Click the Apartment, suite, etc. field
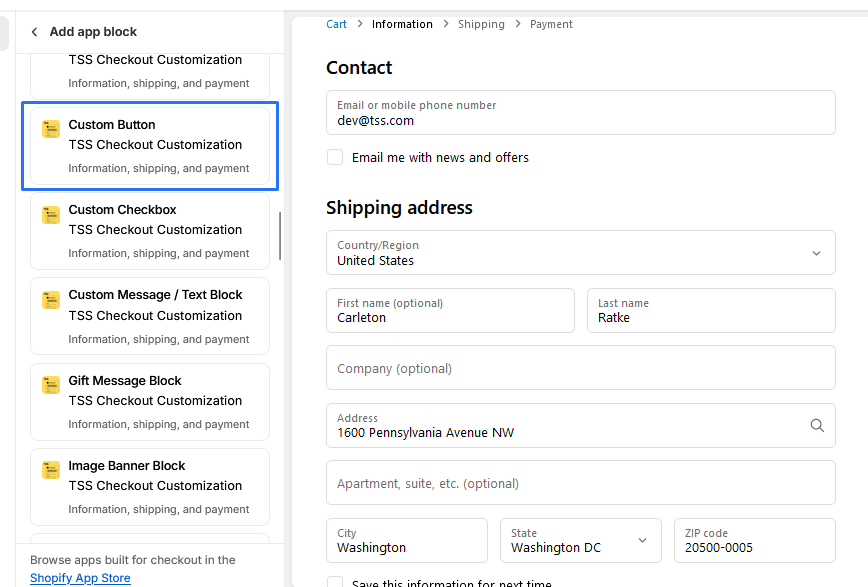This screenshot has height=587, width=868. click(x=580, y=483)
